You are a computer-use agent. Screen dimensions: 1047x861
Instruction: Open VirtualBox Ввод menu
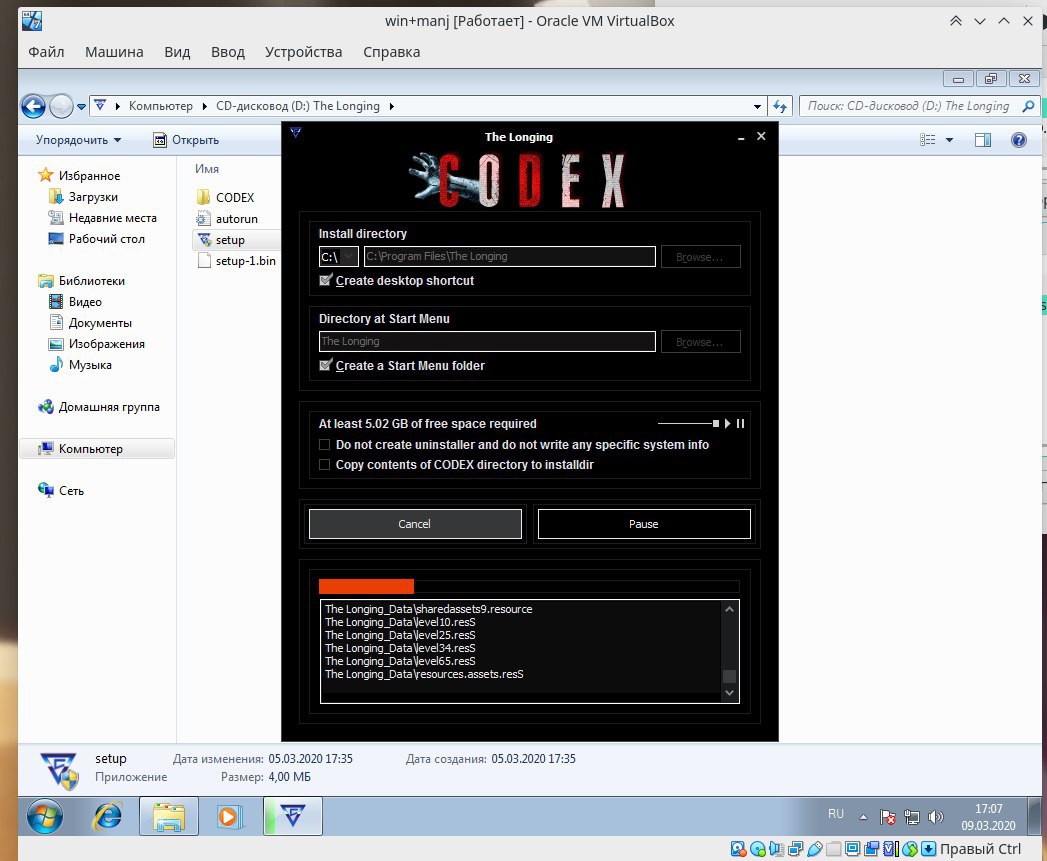click(x=228, y=52)
